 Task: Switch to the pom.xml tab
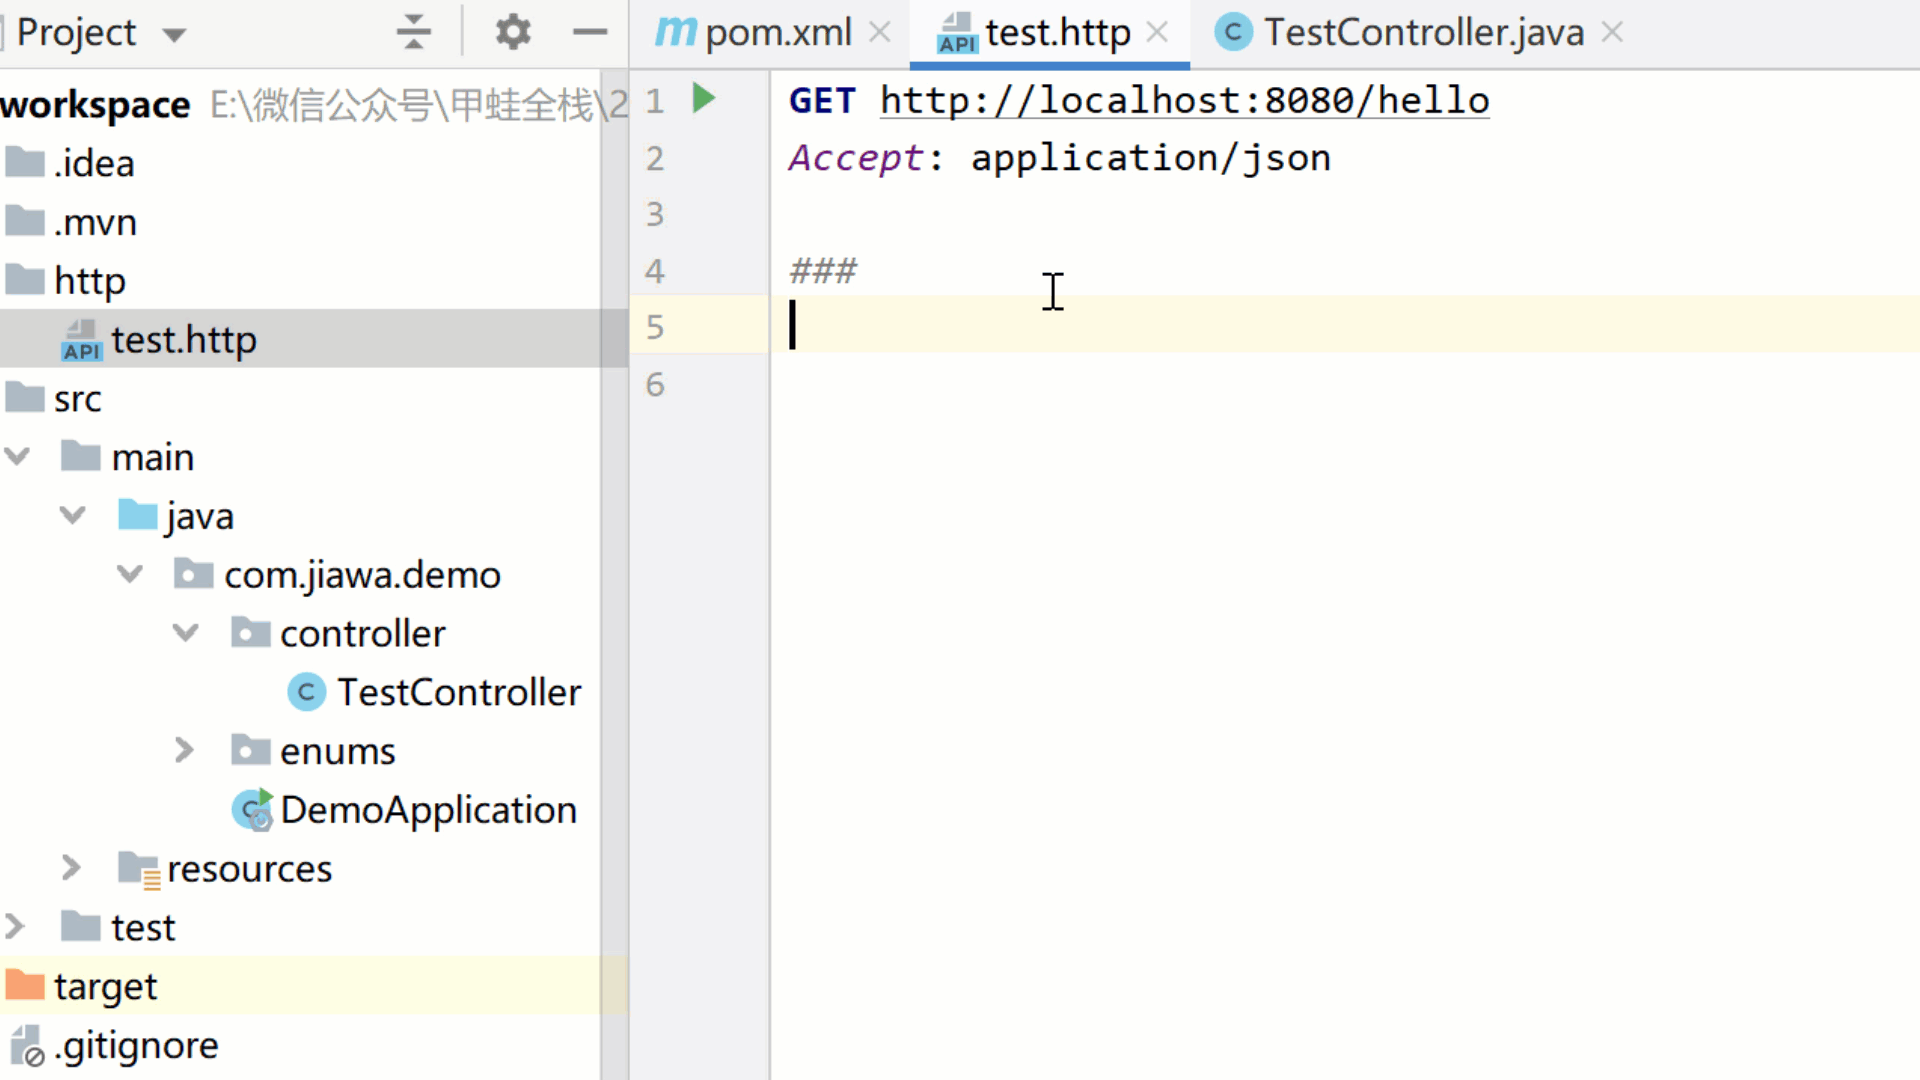[x=777, y=33]
